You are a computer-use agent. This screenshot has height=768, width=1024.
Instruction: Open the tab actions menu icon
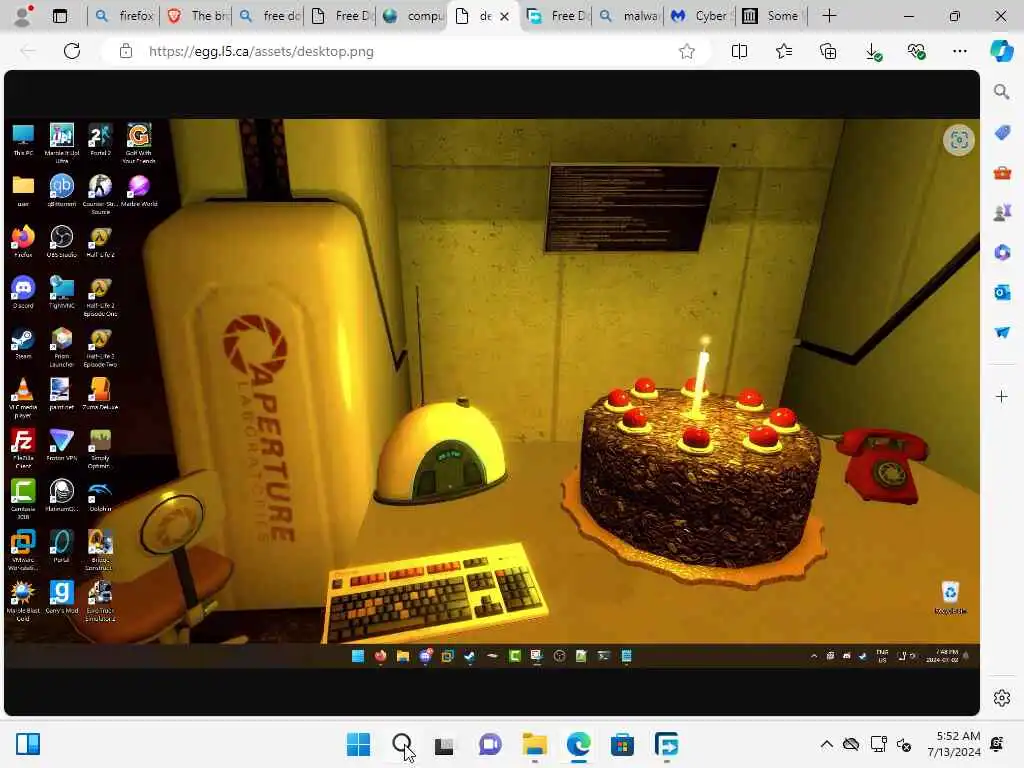[x=59, y=16]
